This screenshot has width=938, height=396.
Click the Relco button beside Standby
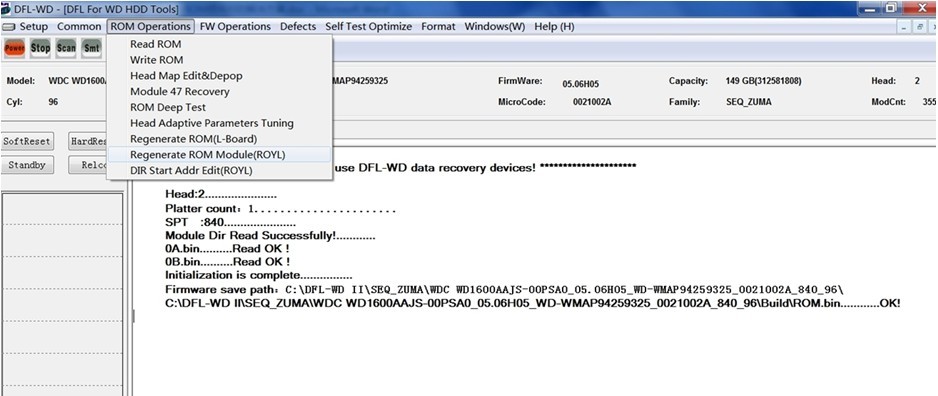(x=88, y=165)
